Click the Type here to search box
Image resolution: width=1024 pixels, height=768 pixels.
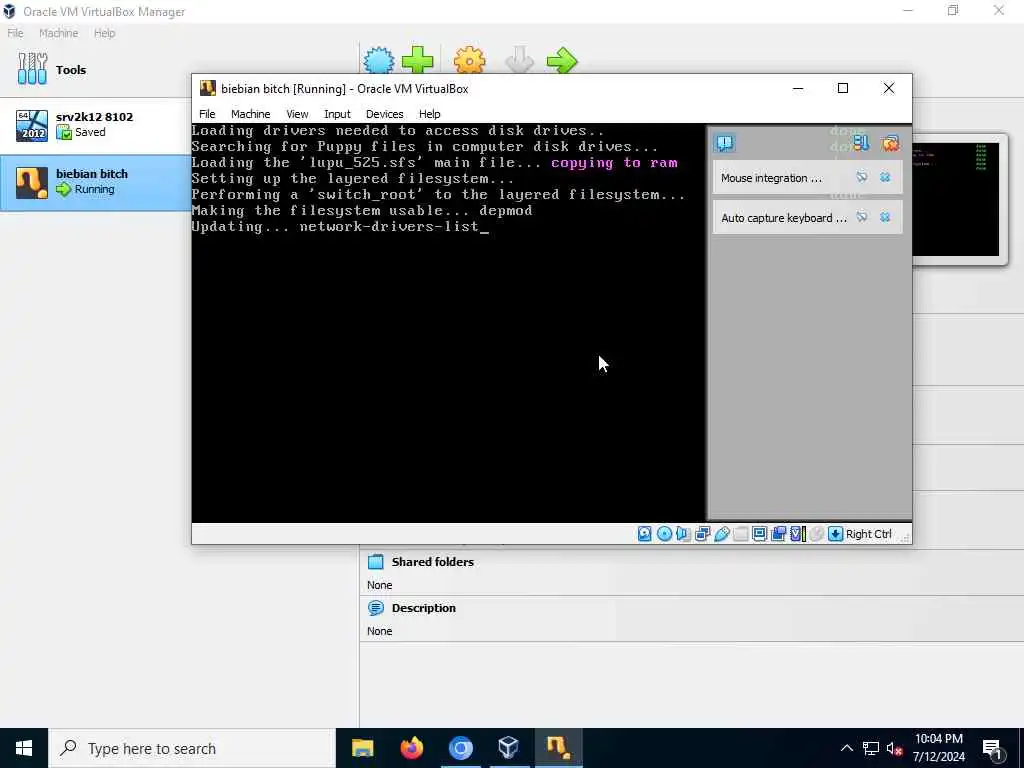tap(192, 748)
